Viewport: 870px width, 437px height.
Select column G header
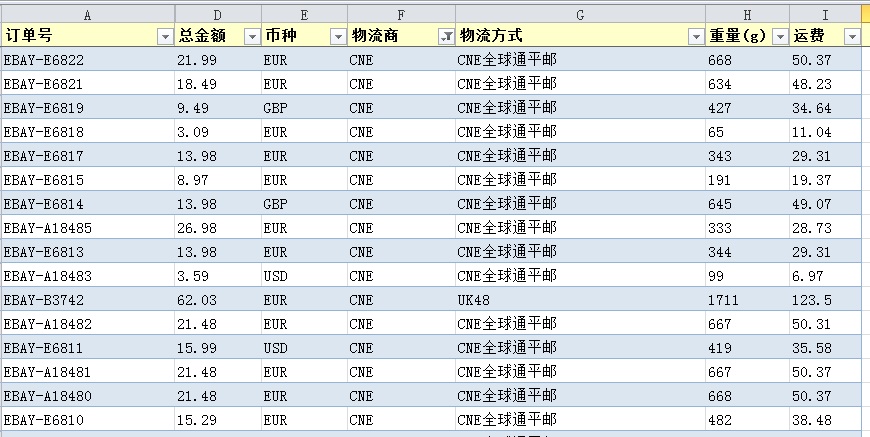click(580, 14)
